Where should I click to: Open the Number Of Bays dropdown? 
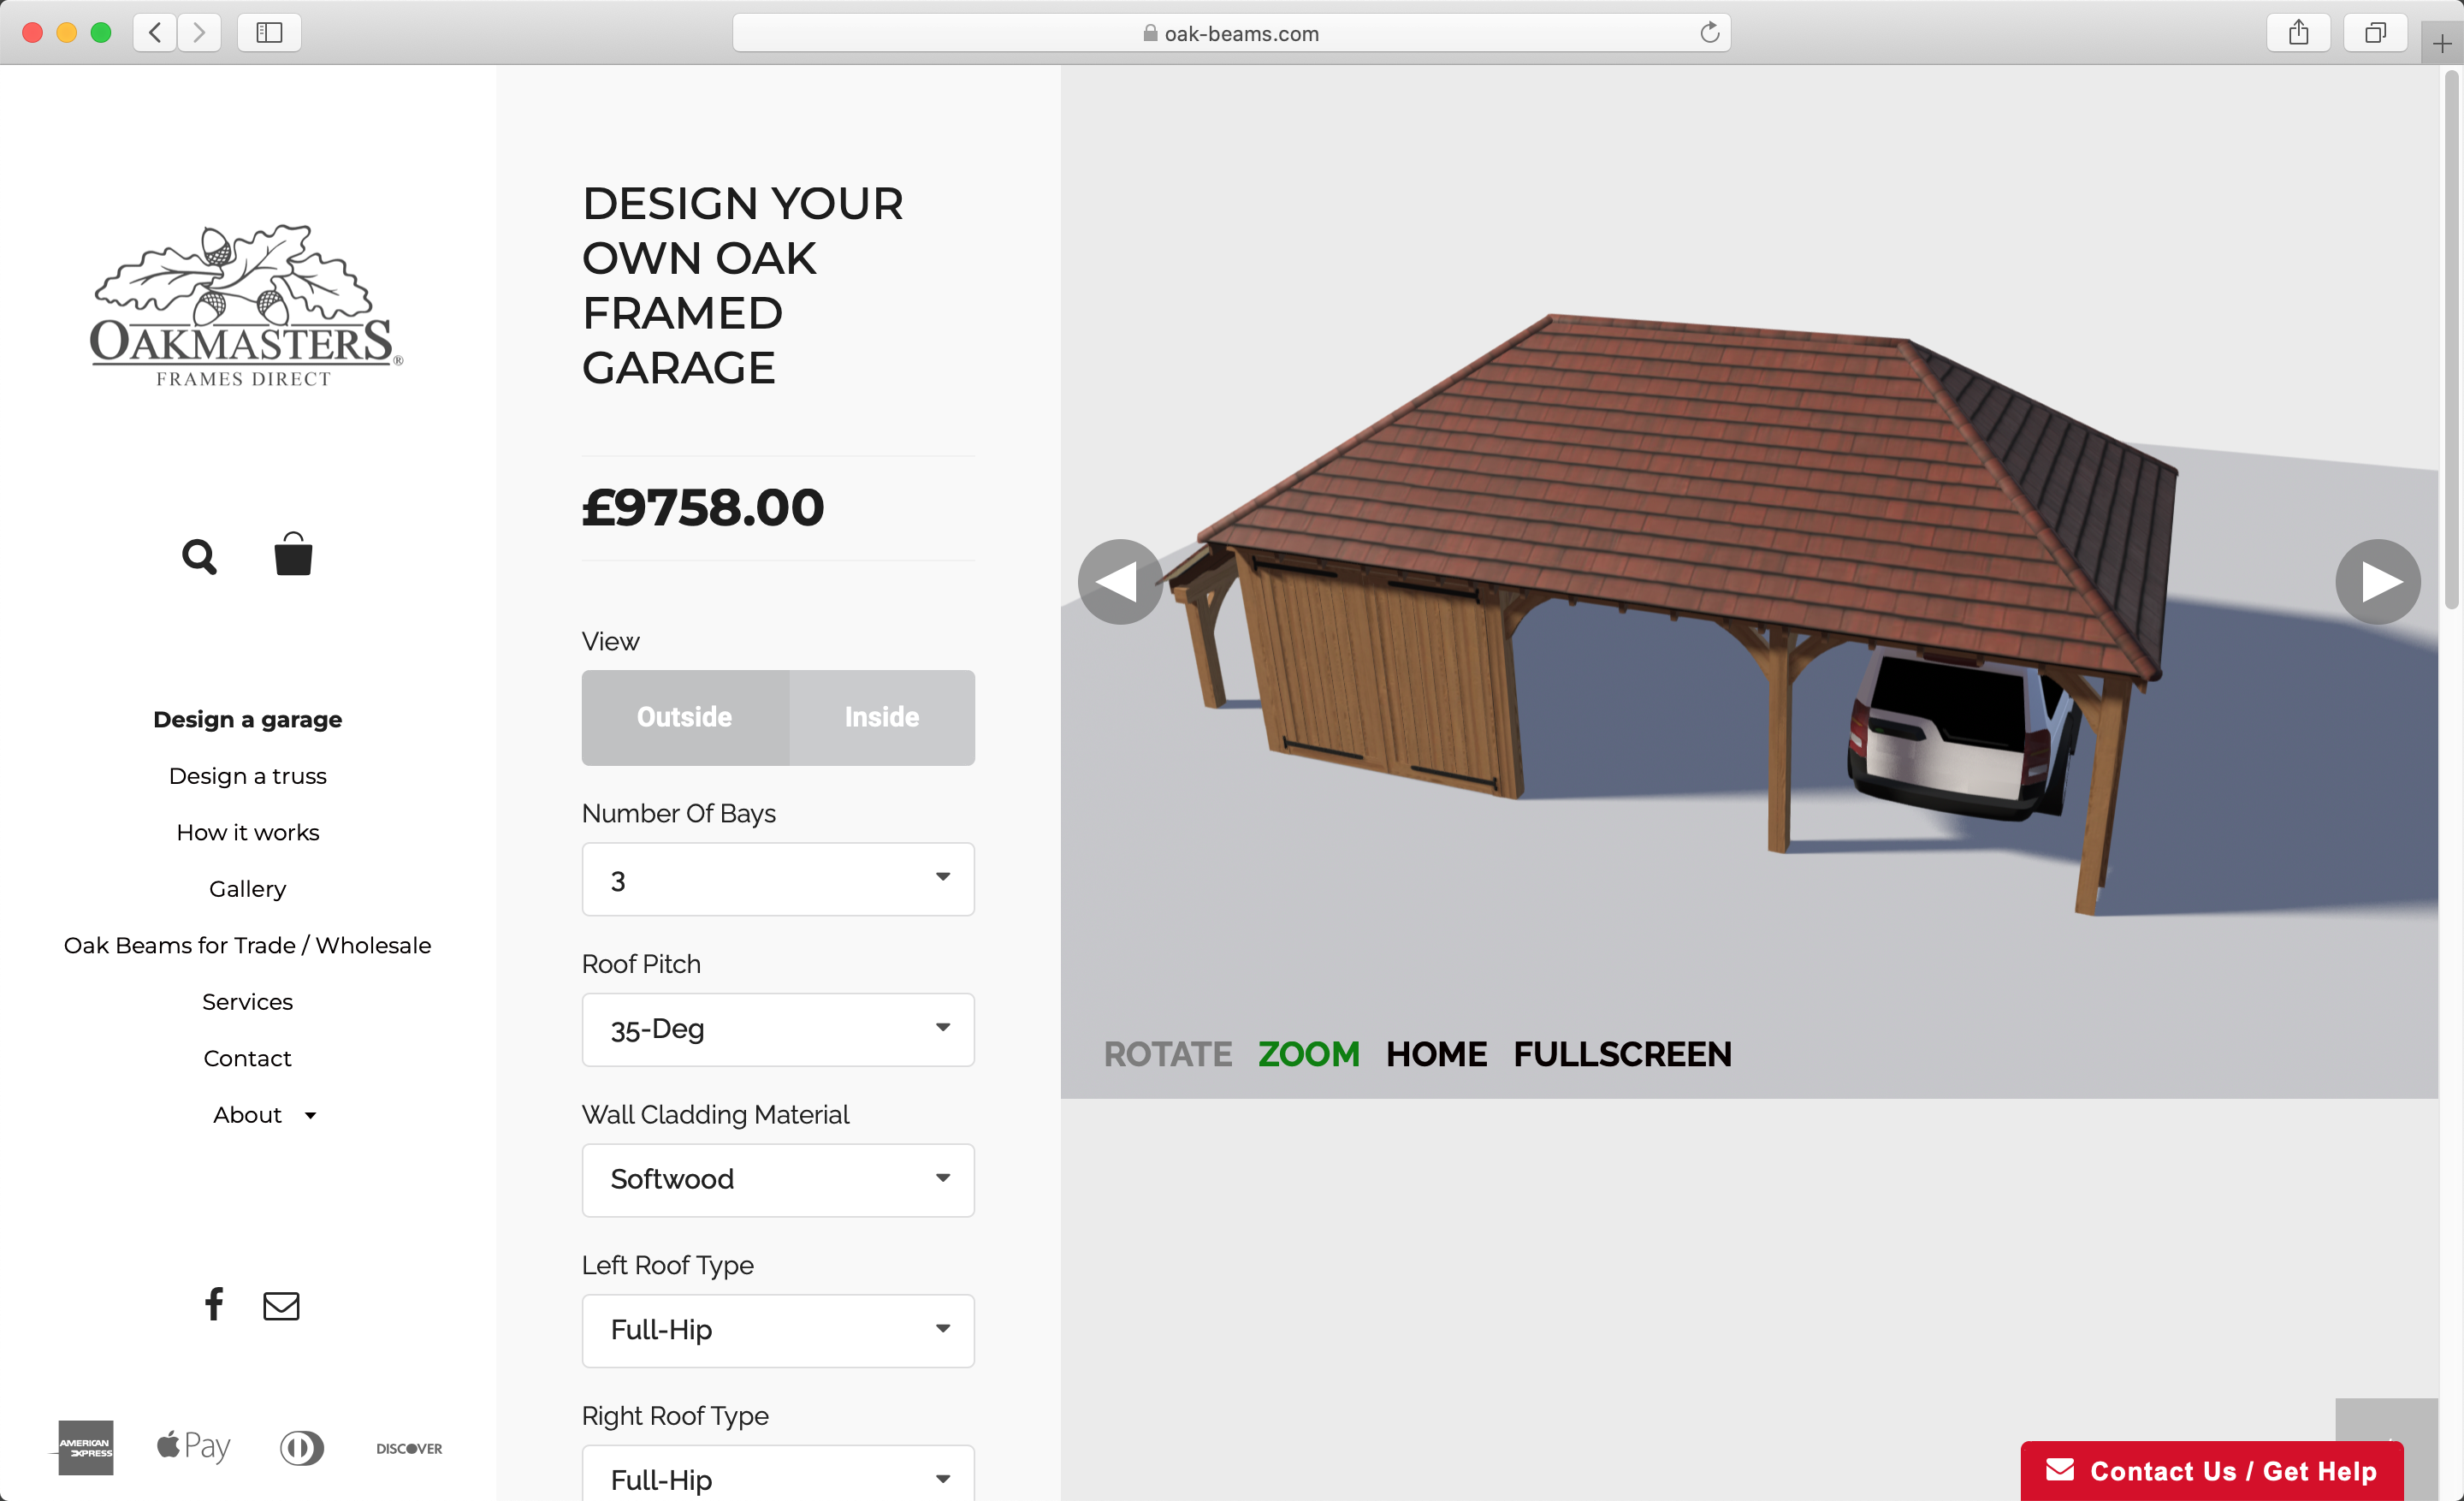[x=778, y=879]
